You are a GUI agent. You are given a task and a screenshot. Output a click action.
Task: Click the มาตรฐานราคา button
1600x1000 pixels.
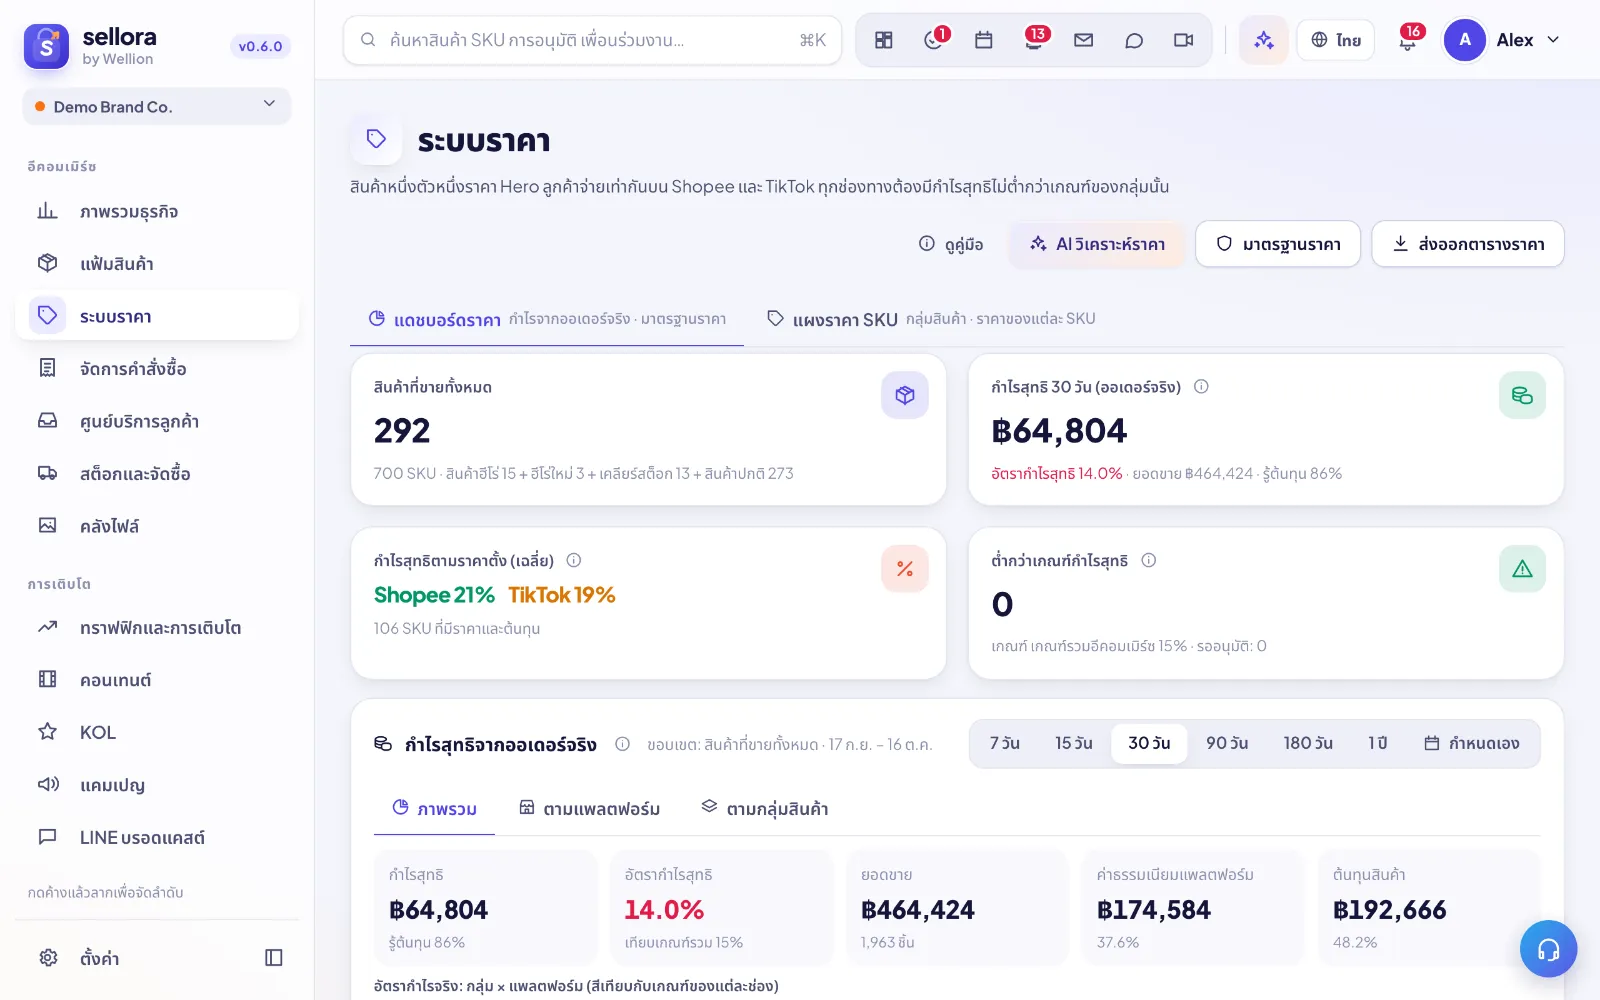(x=1278, y=244)
